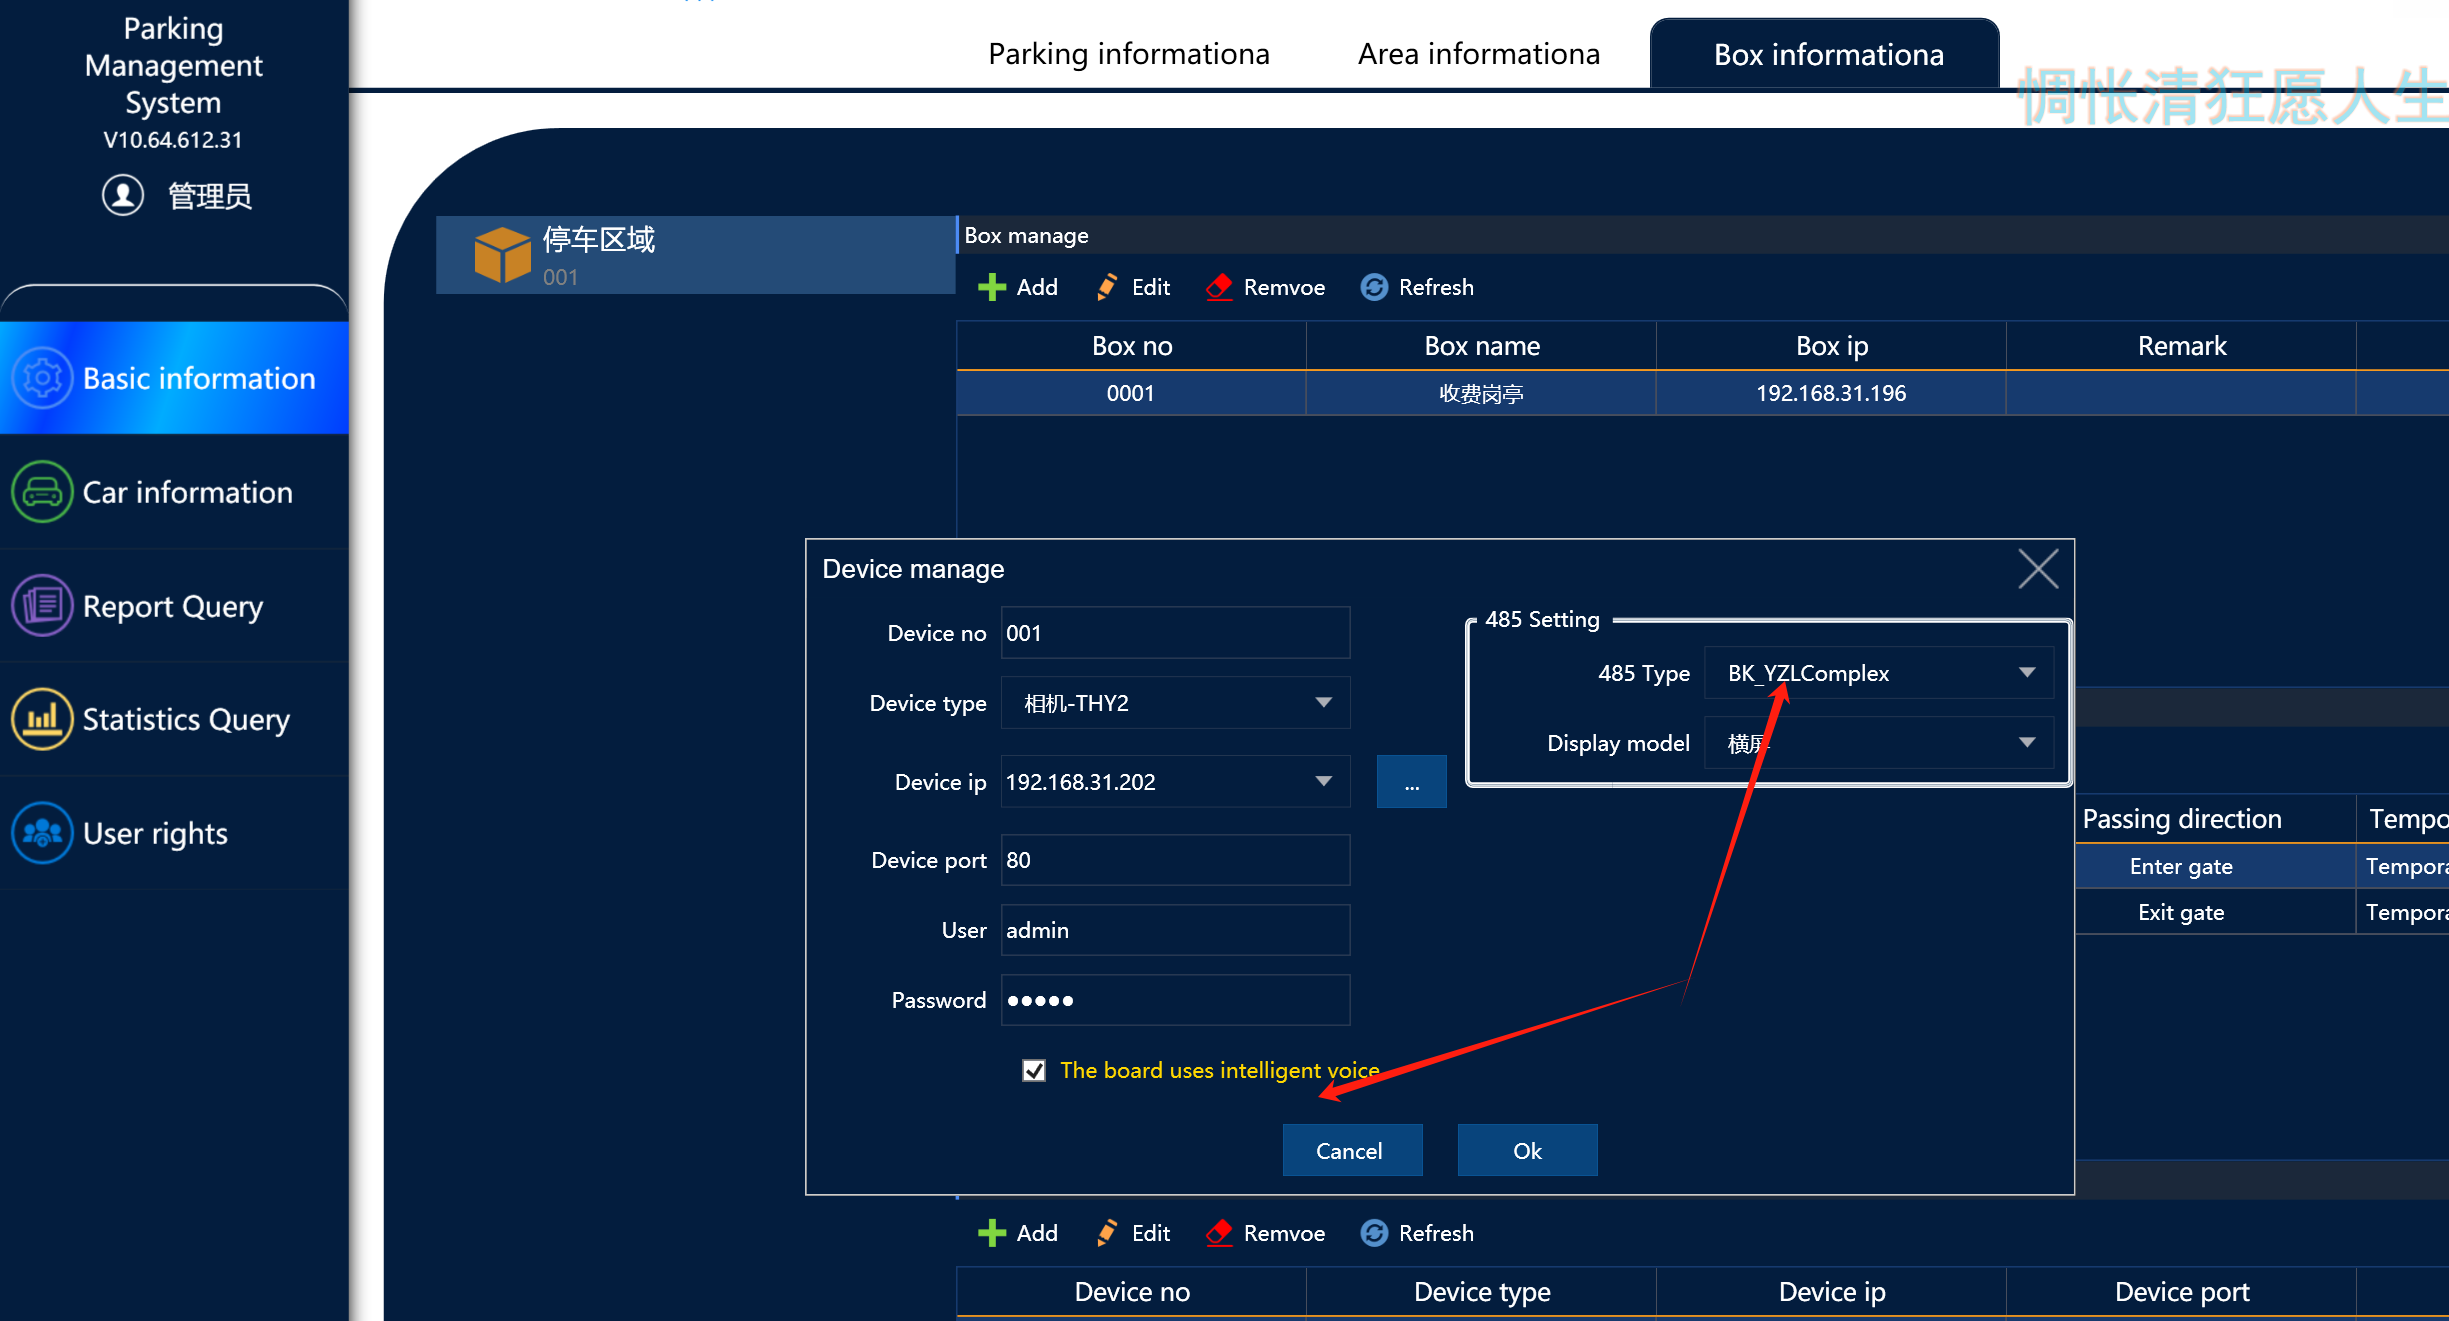Open User rights via its people icon
Viewport: 2449px width, 1321px height.
(x=42, y=833)
